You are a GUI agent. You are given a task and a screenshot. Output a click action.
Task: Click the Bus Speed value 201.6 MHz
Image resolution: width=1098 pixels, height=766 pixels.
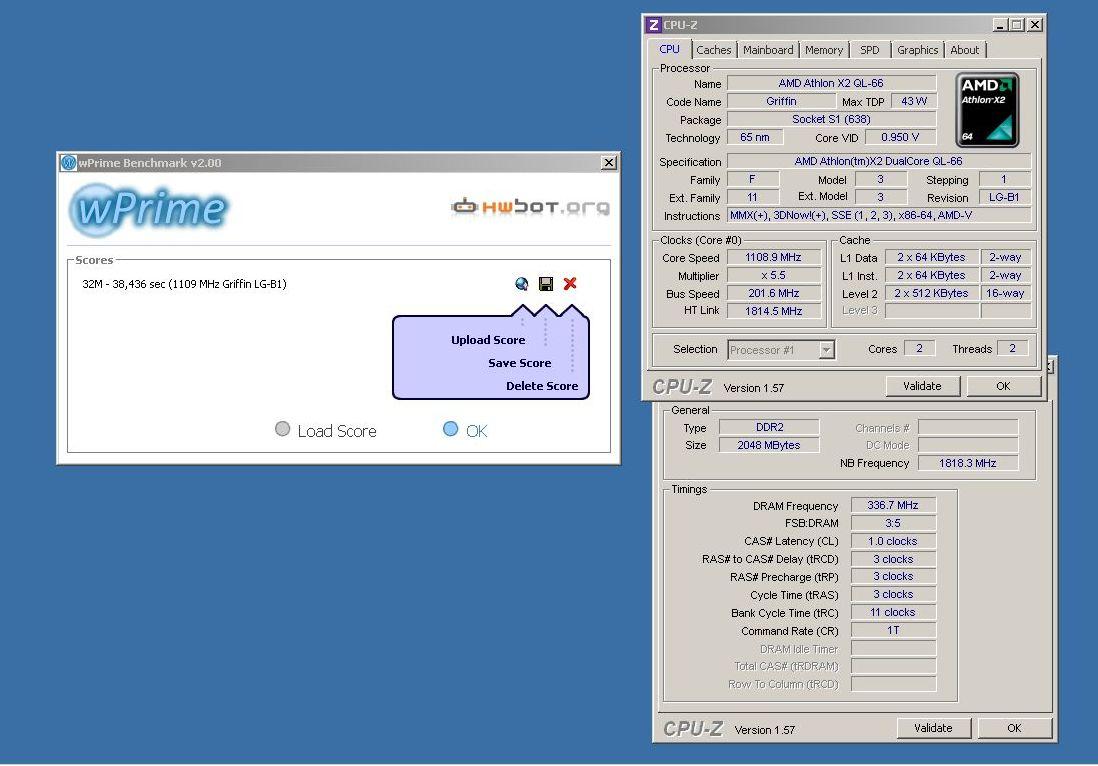(774, 293)
